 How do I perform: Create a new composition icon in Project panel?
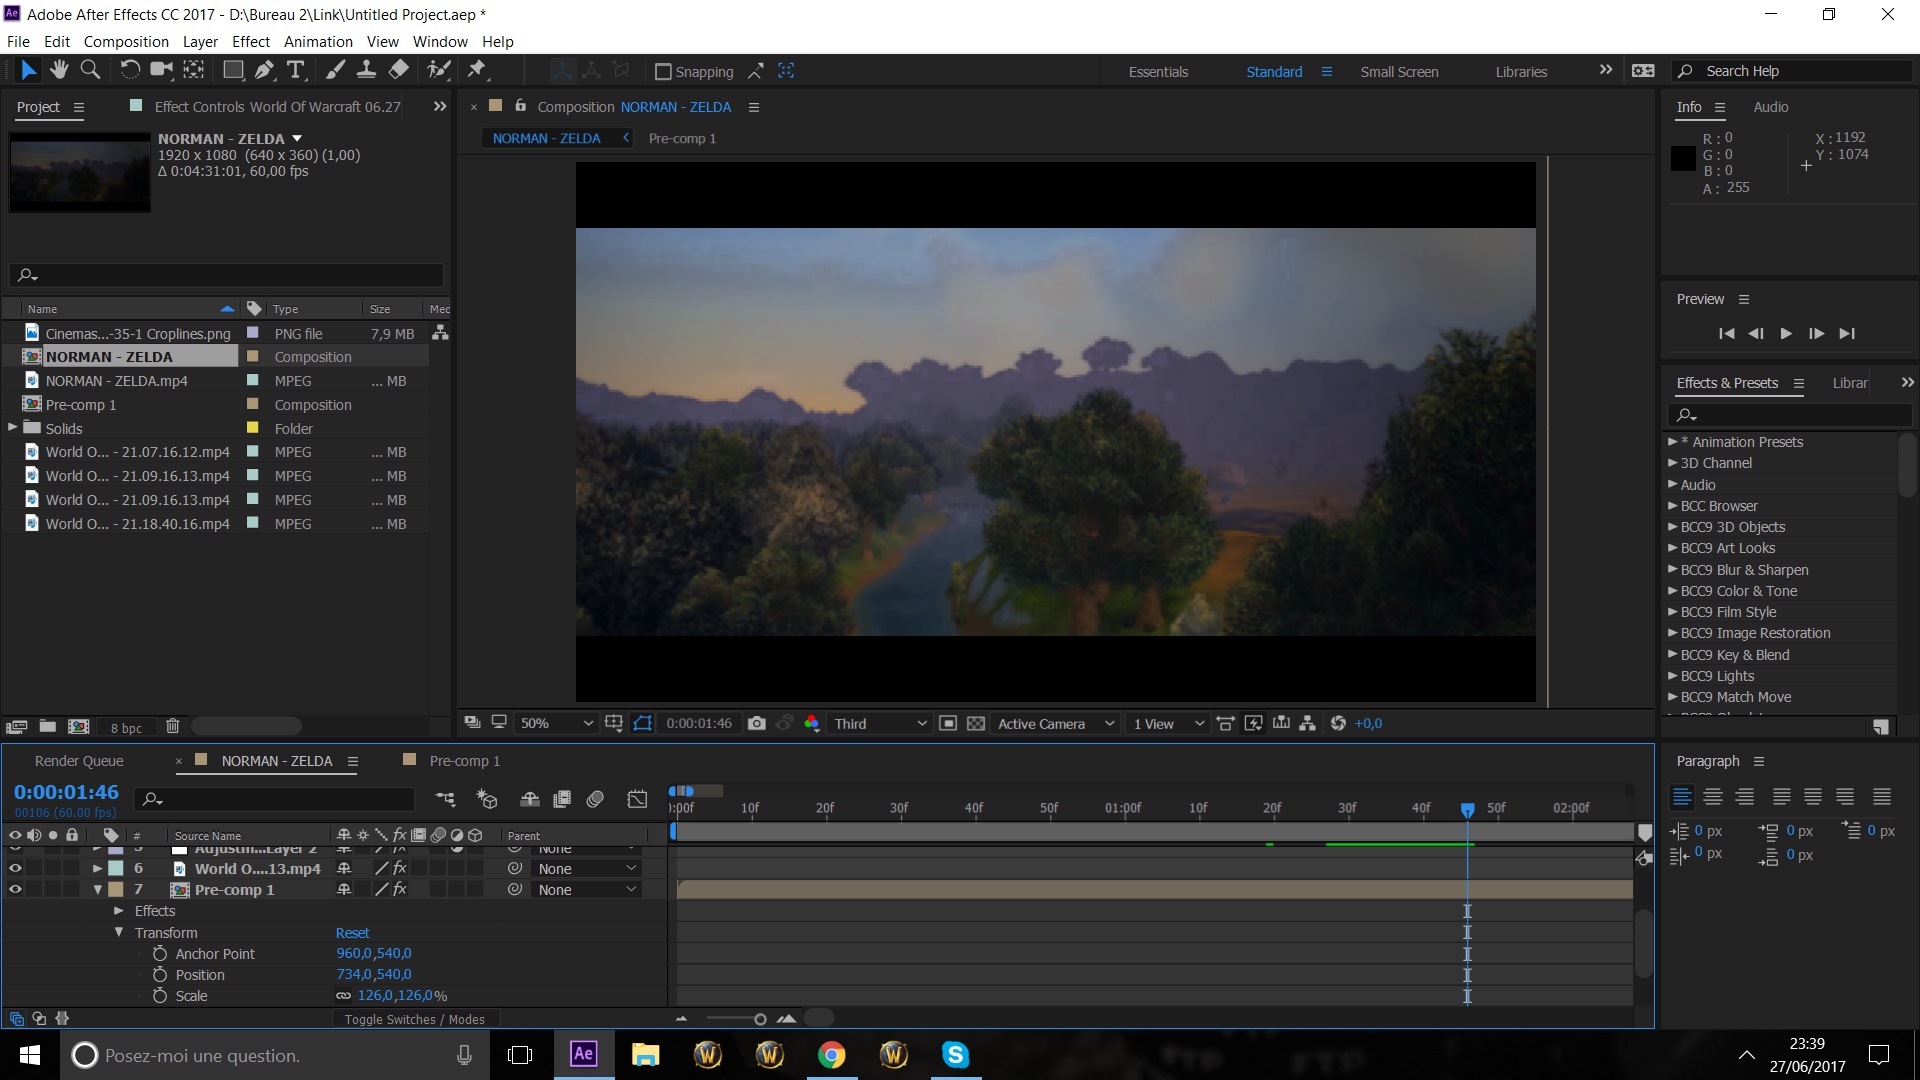pos(78,727)
